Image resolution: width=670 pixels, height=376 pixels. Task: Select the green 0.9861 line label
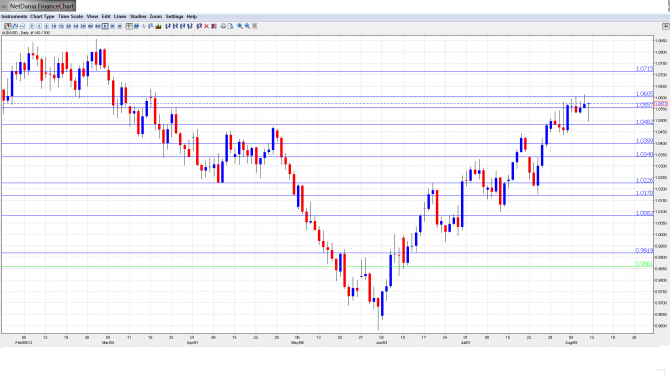(644, 264)
